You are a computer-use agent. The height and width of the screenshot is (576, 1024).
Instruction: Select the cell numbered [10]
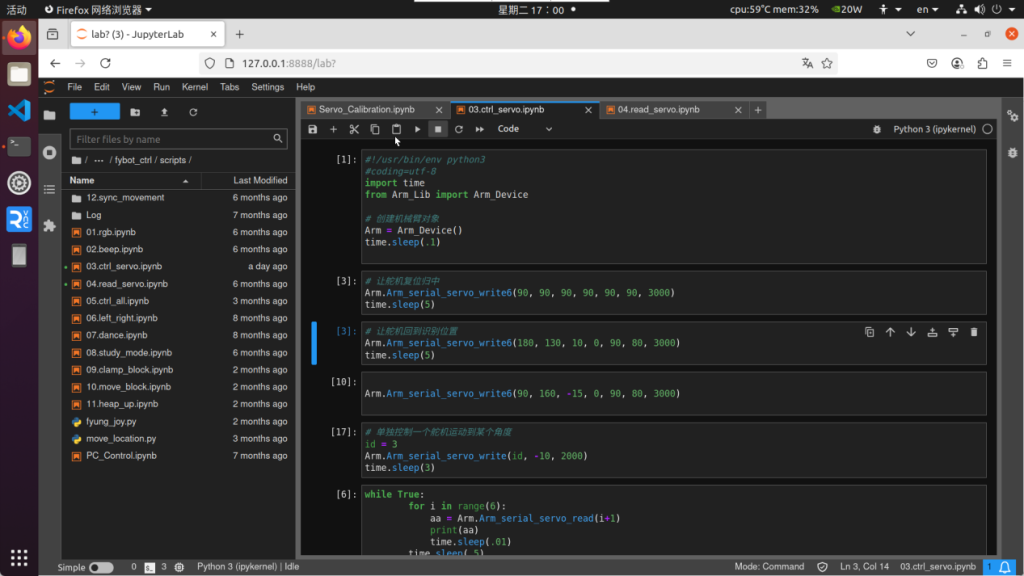tap(673, 394)
